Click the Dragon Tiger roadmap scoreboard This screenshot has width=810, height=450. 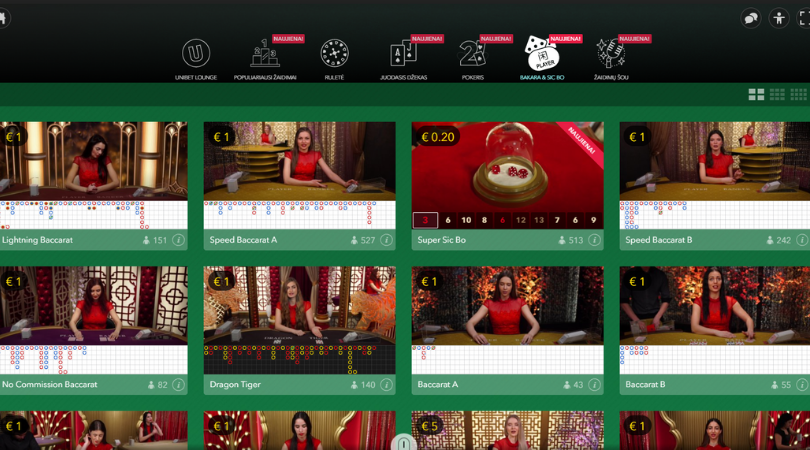pos(300,360)
